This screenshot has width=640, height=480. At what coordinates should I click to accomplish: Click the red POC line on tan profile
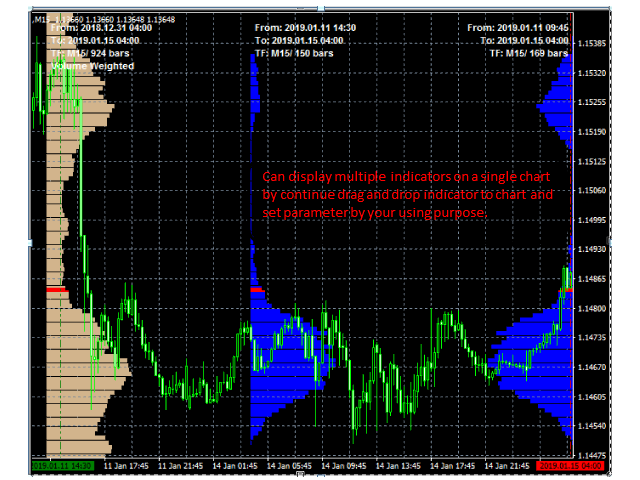[x=56, y=290]
